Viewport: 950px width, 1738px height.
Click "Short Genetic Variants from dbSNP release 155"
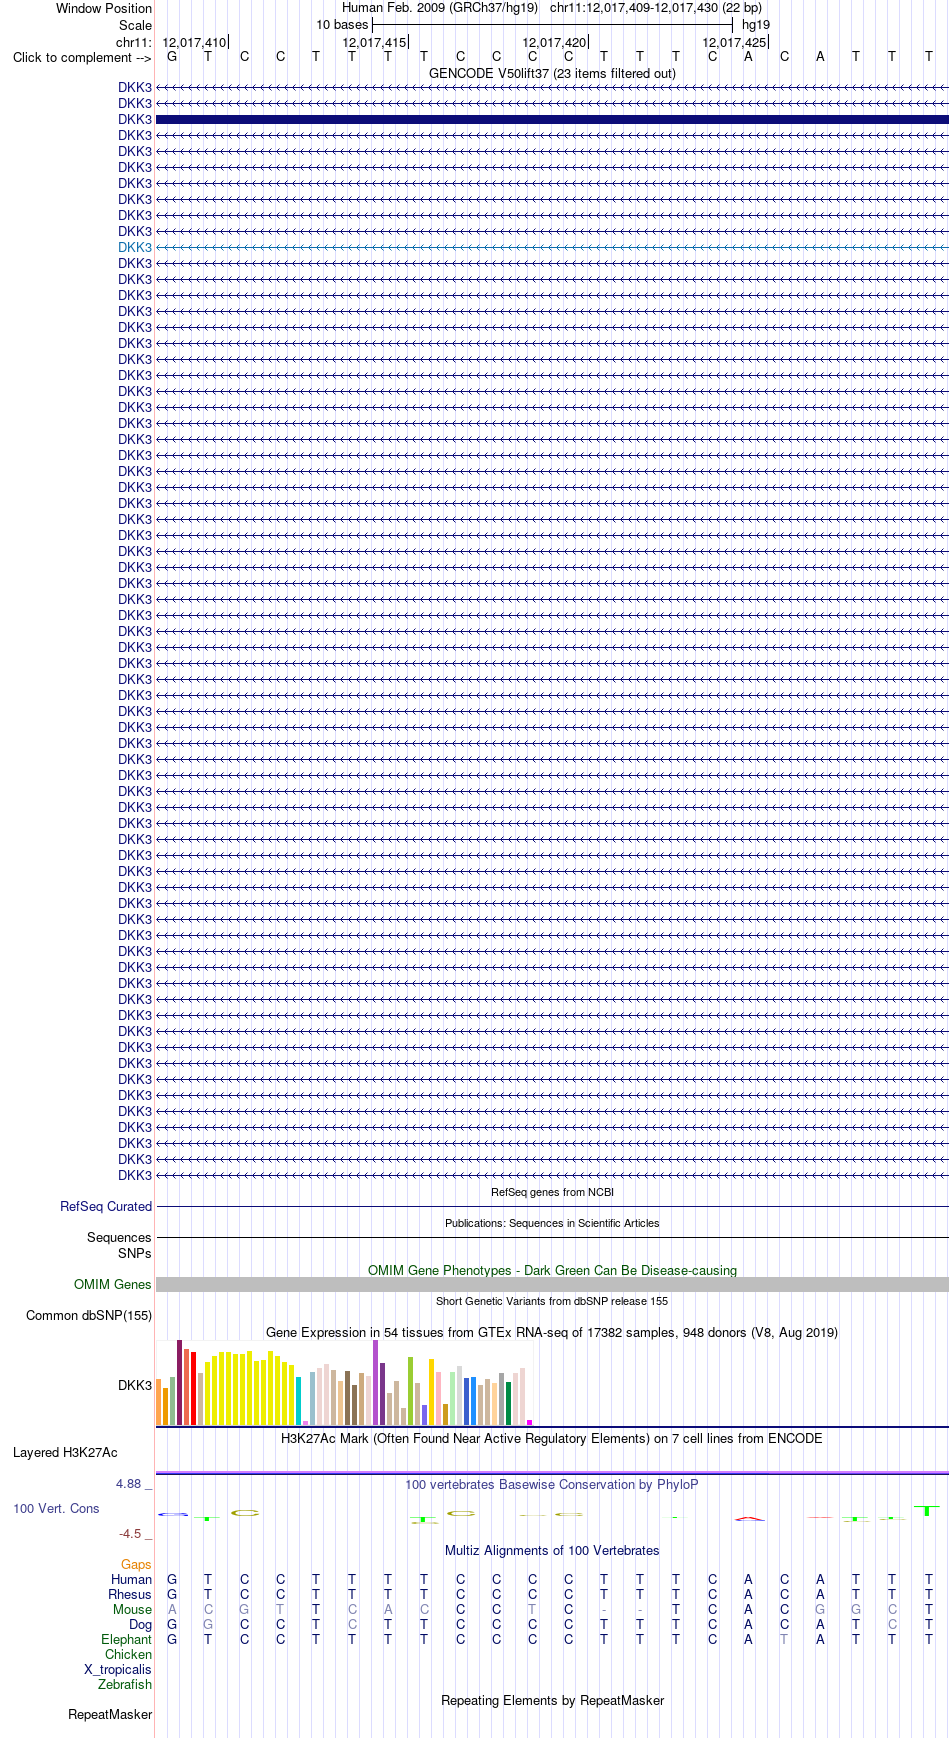click(x=552, y=1301)
